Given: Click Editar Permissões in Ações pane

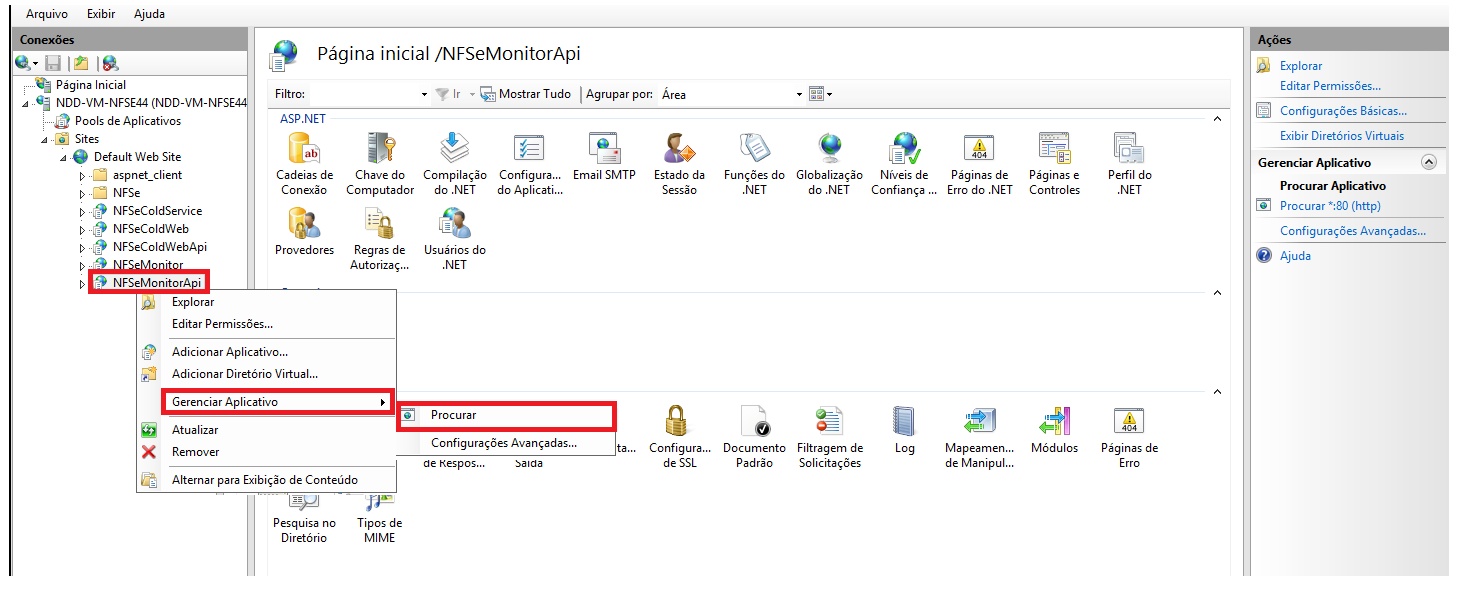Looking at the screenshot, I should coord(1330,86).
